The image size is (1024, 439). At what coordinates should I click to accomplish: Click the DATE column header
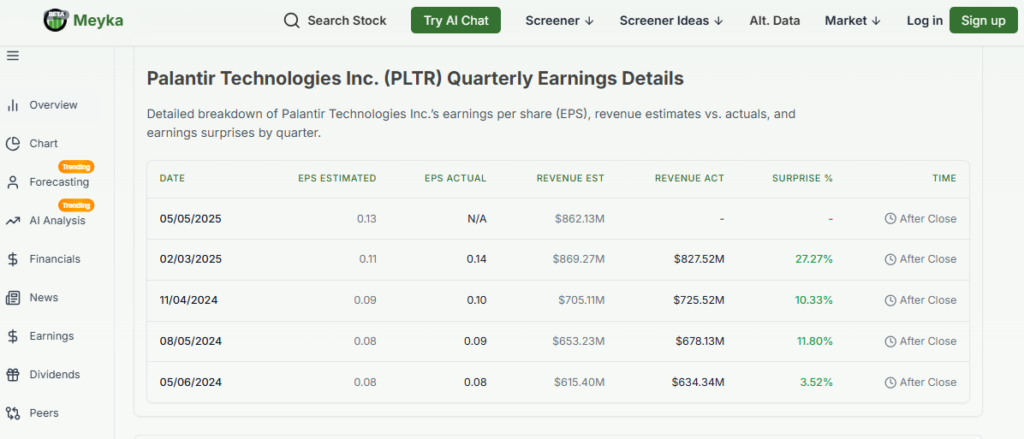tap(172, 178)
